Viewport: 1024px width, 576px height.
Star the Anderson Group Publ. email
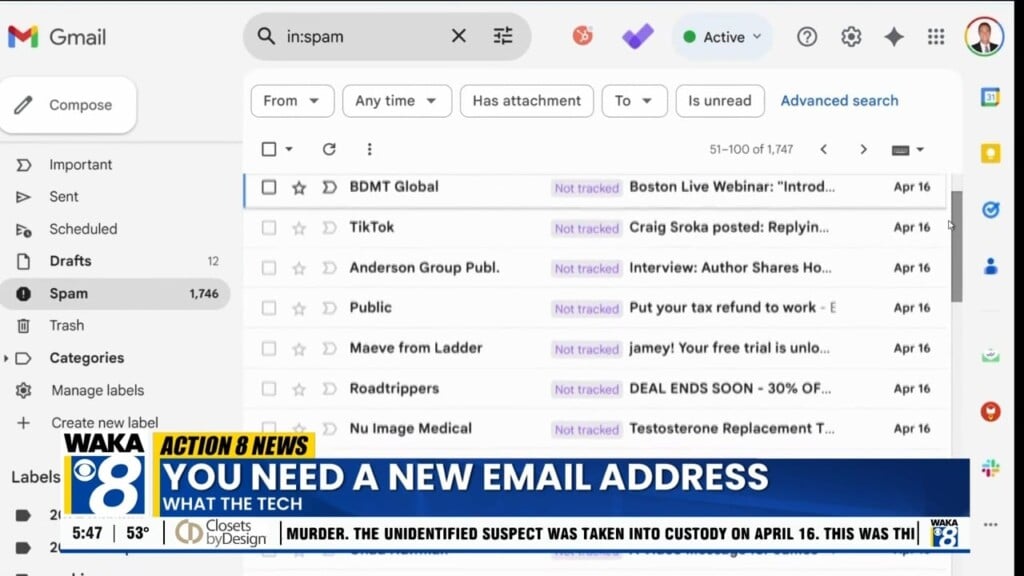(x=299, y=268)
